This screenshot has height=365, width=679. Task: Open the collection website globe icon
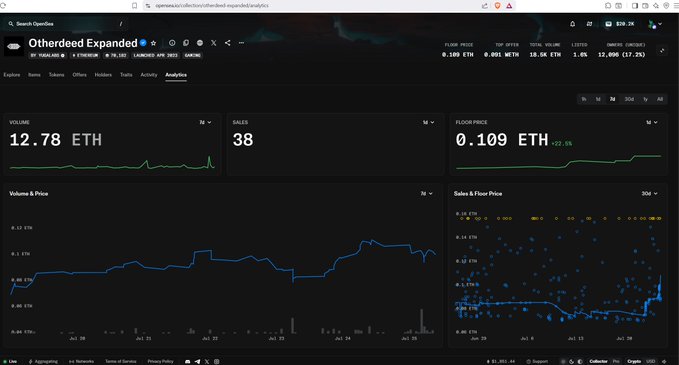coord(200,43)
